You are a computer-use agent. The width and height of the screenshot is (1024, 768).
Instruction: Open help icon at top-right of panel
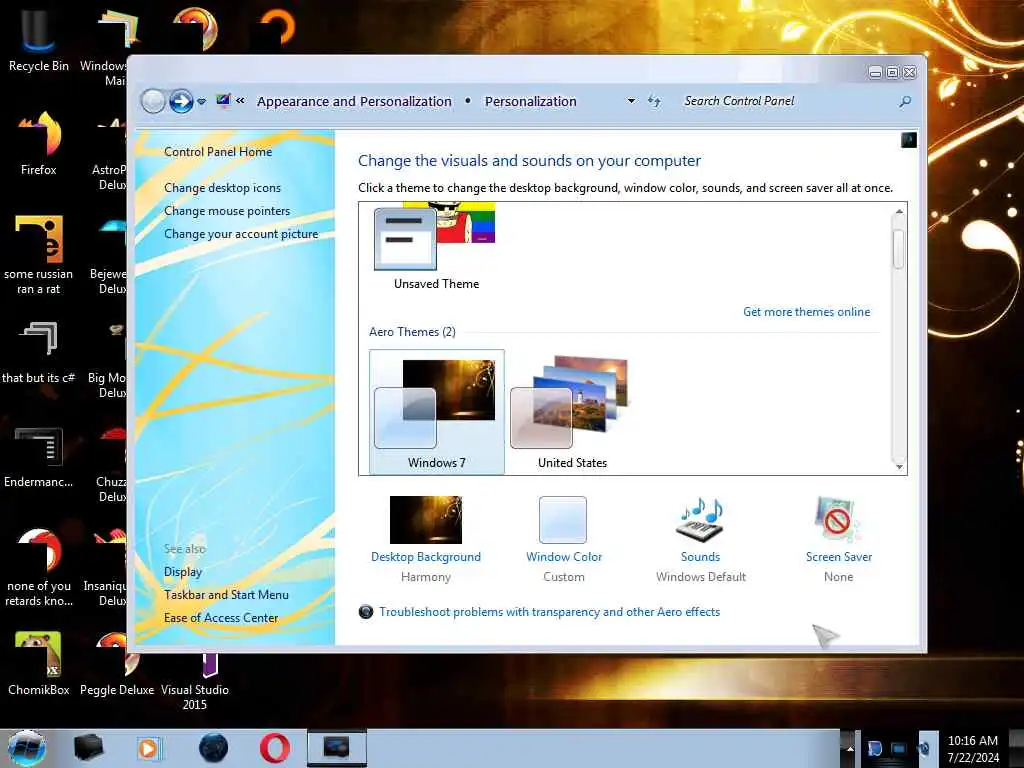pyautogui.click(x=908, y=140)
